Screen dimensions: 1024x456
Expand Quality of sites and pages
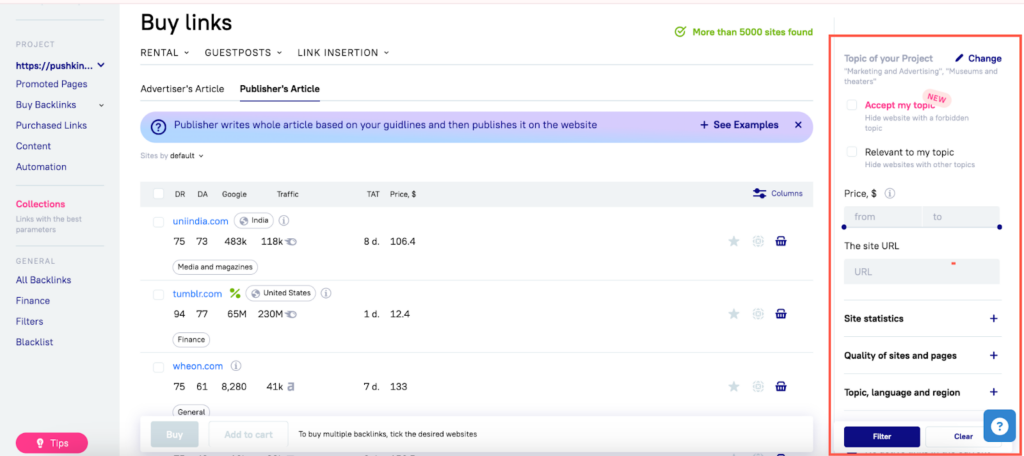coord(993,356)
